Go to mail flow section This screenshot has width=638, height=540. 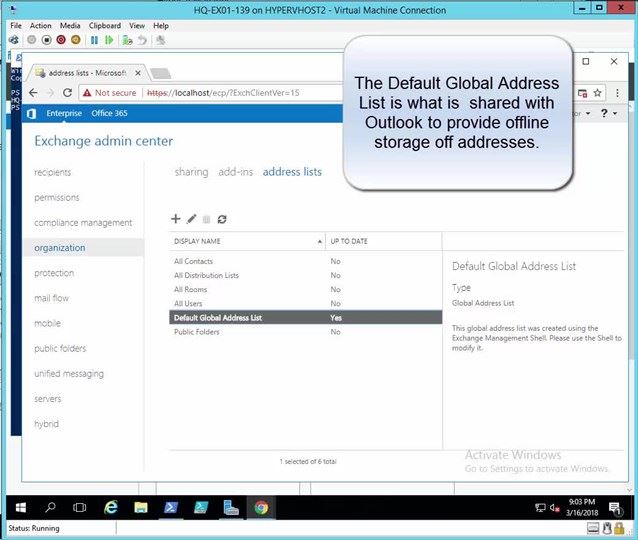52,298
